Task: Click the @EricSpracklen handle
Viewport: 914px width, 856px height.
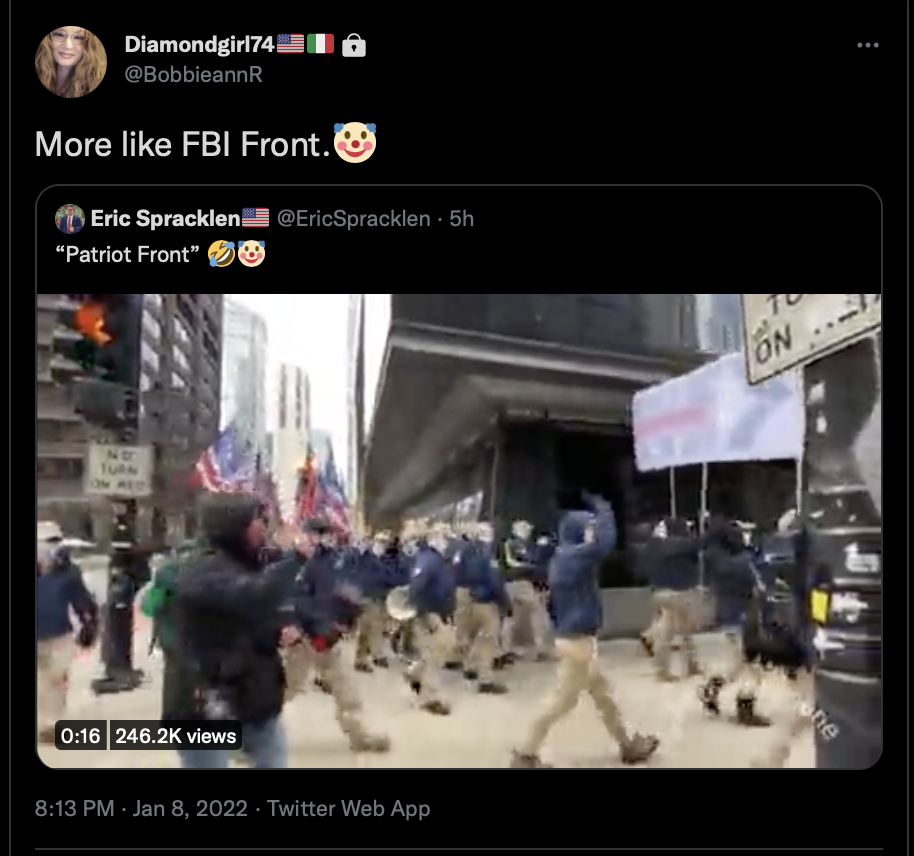Action: point(353,219)
